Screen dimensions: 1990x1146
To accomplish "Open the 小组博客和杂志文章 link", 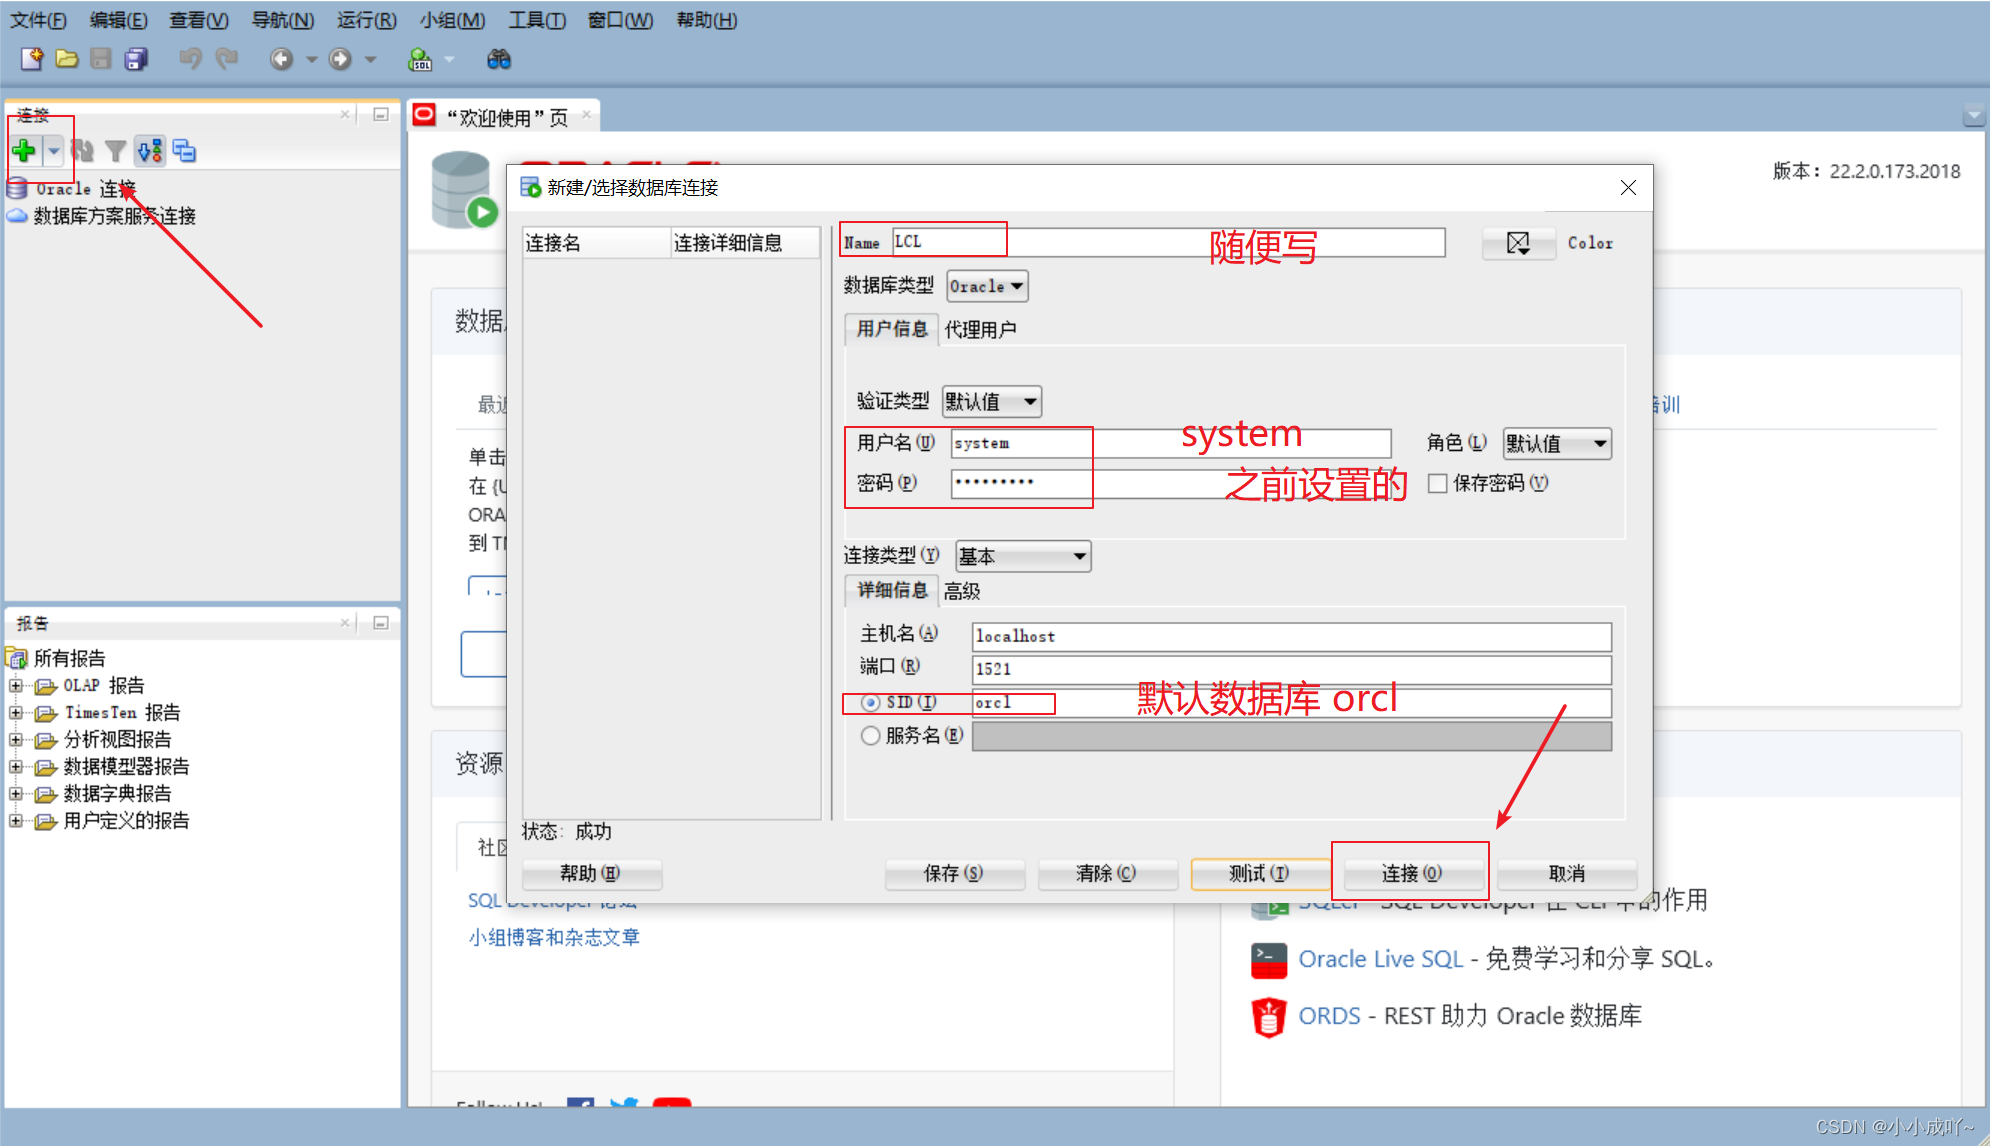I will click(x=554, y=937).
